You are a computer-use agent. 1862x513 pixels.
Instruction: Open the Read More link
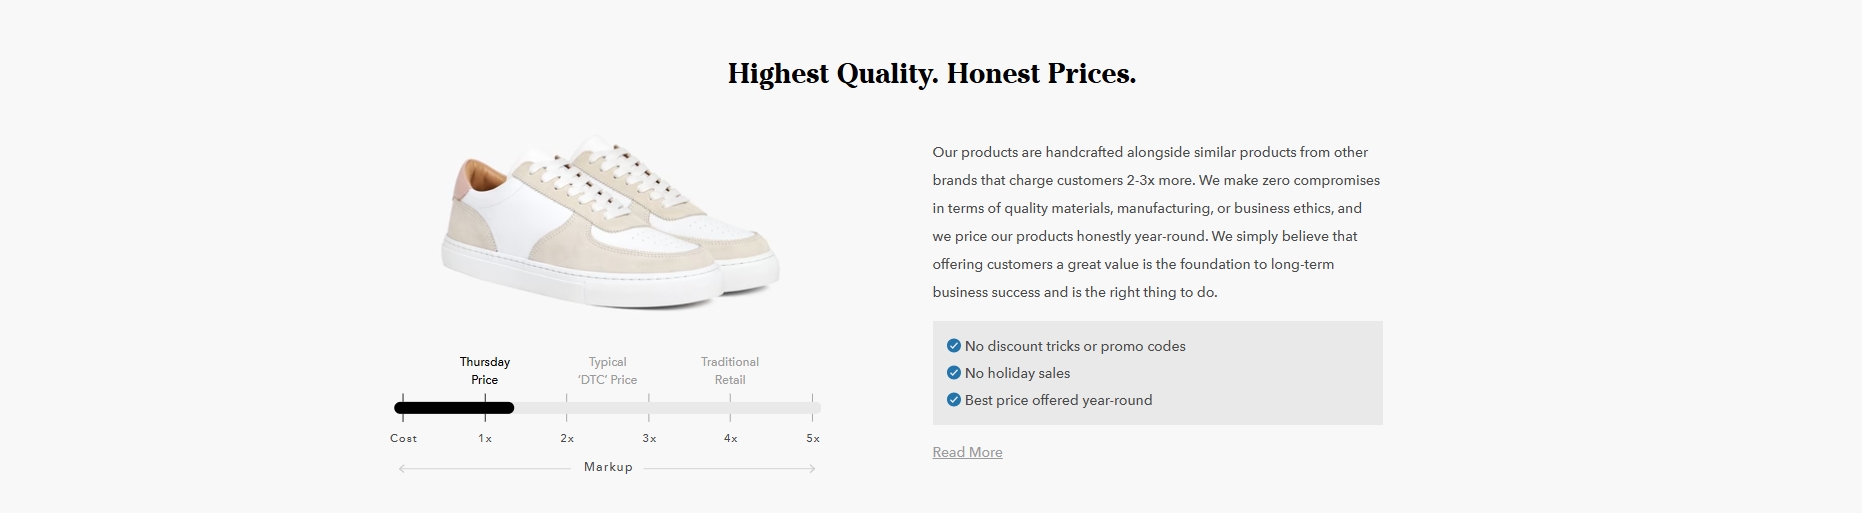tap(967, 452)
